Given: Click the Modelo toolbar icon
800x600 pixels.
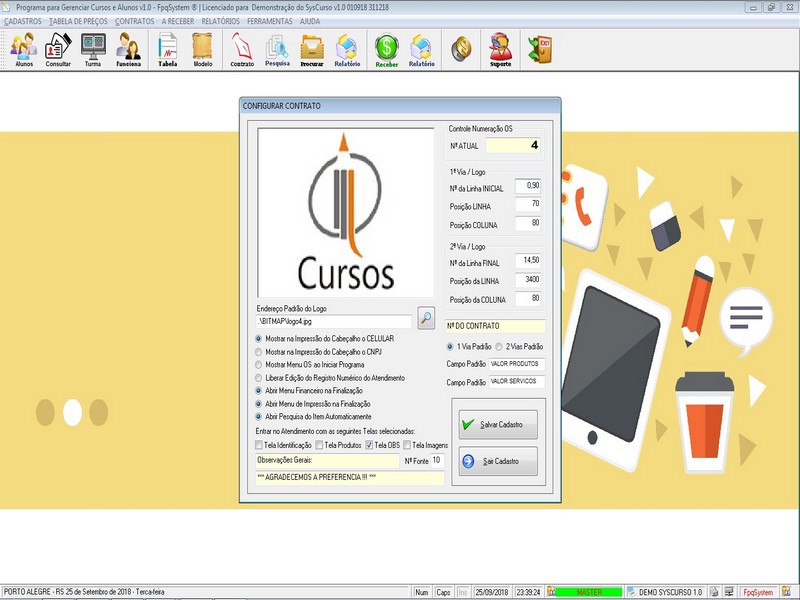Looking at the screenshot, I should pyautogui.click(x=202, y=49).
